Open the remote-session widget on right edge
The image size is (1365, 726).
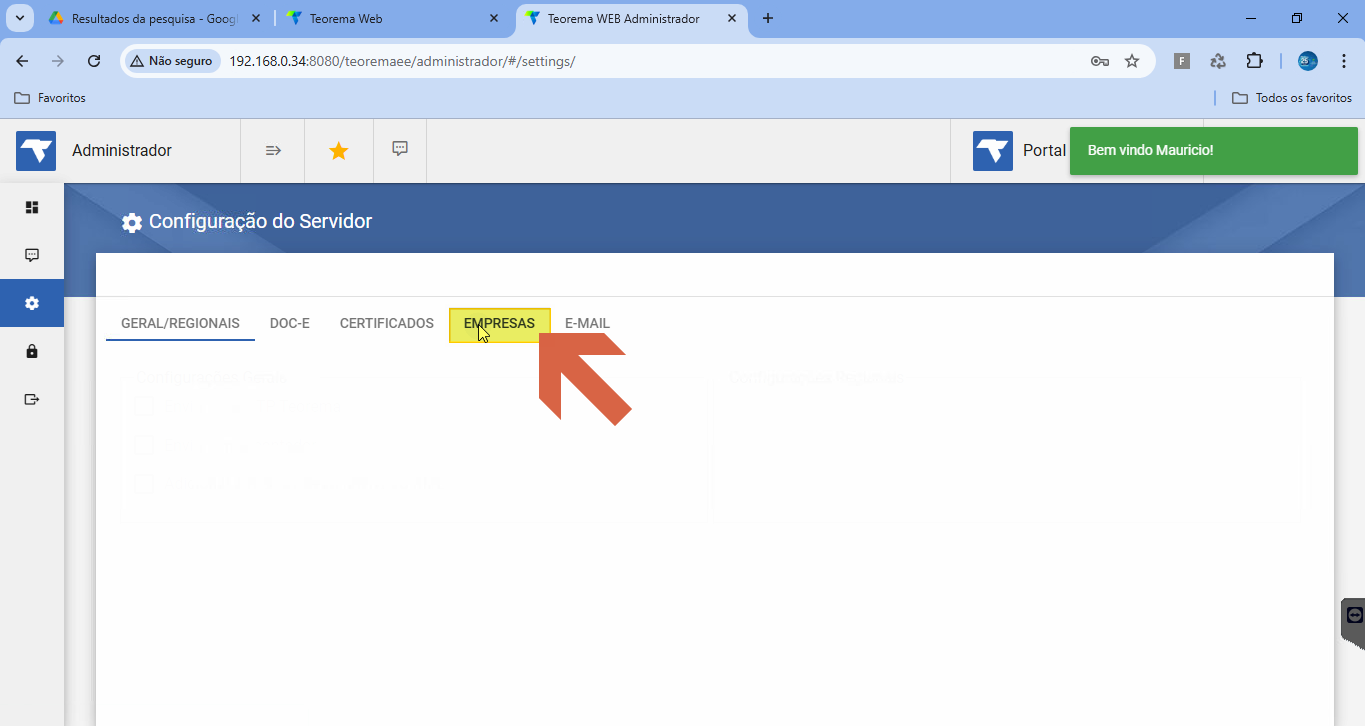pos(1353,618)
